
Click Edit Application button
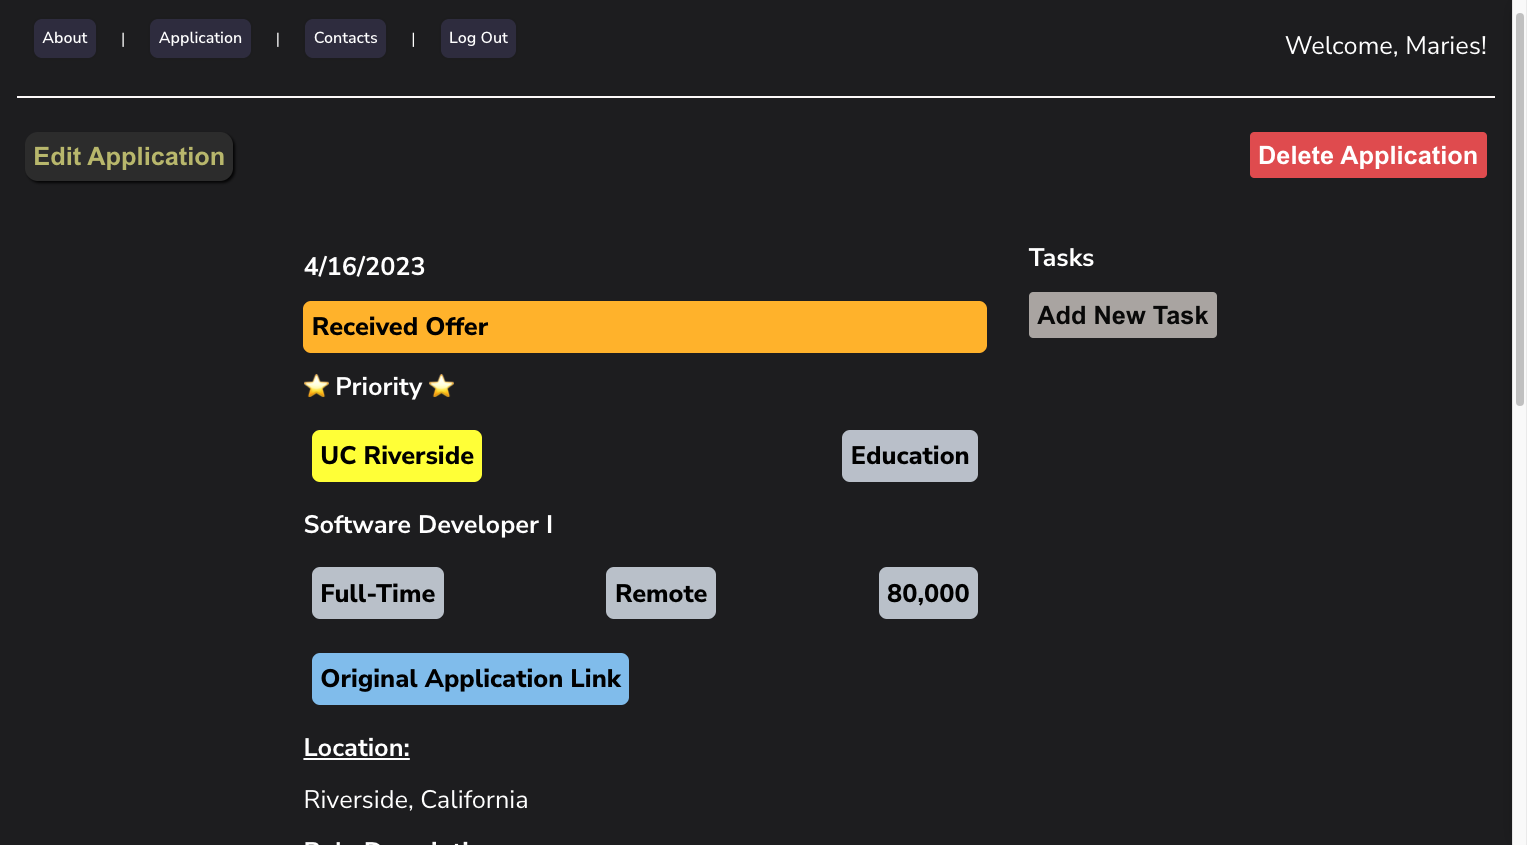(x=129, y=157)
